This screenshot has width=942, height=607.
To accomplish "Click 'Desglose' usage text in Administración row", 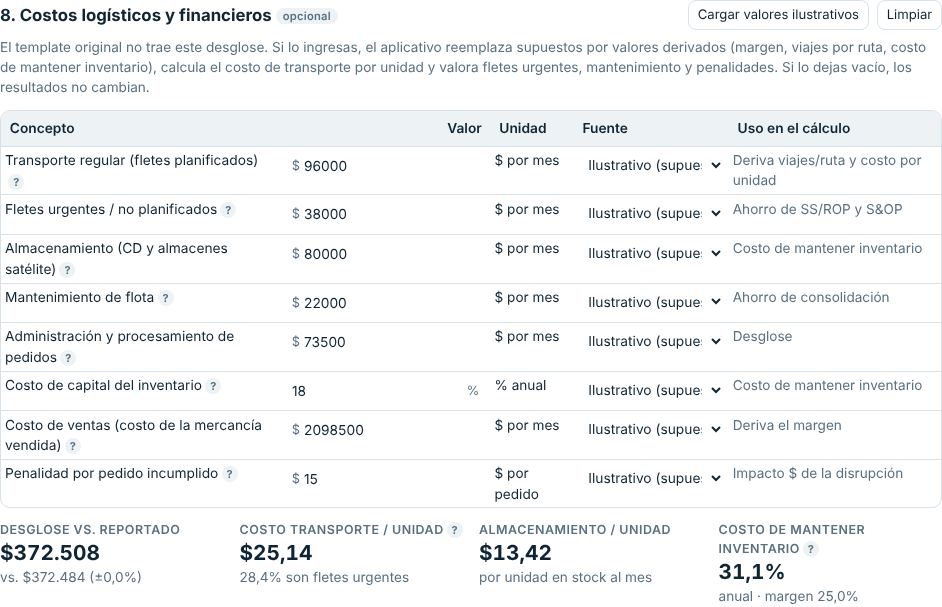I will click(762, 337).
